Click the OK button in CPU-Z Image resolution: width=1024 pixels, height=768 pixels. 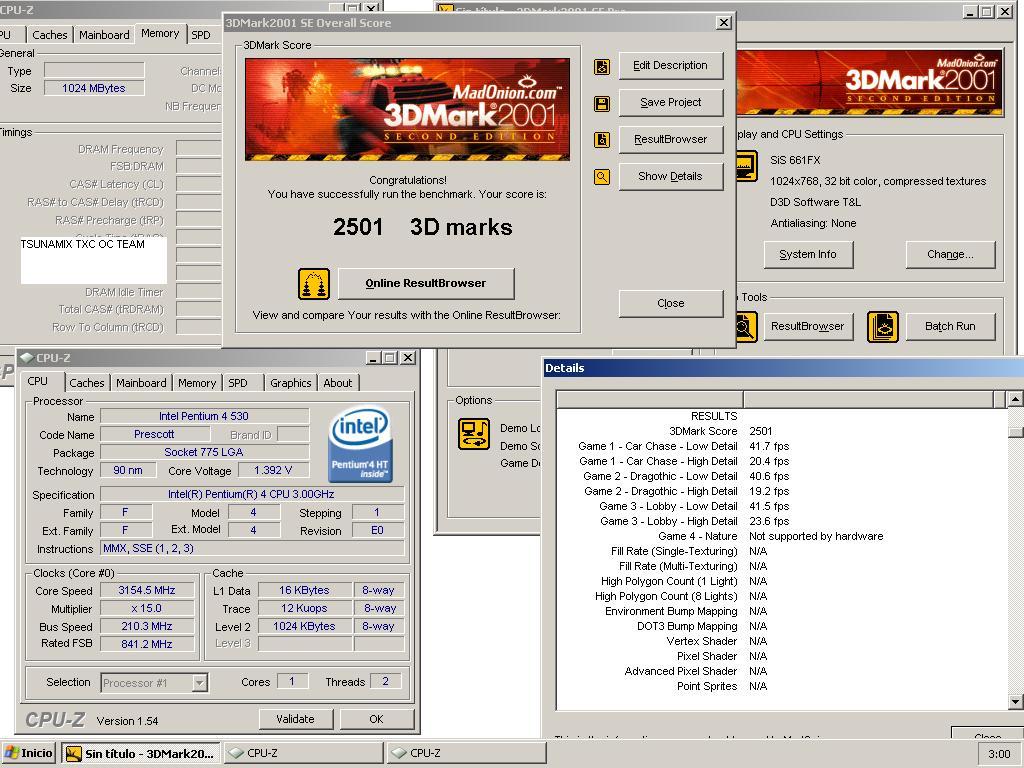[x=377, y=719]
